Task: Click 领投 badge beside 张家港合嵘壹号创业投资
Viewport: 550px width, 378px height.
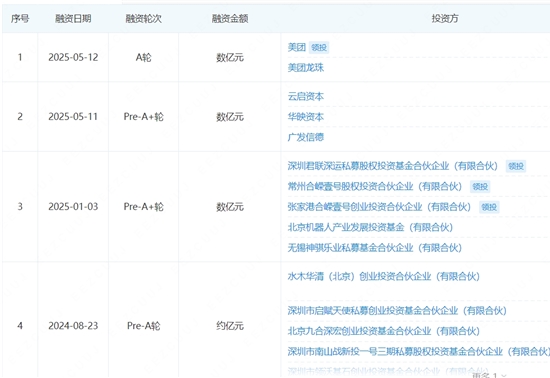Action: (x=489, y=207)
